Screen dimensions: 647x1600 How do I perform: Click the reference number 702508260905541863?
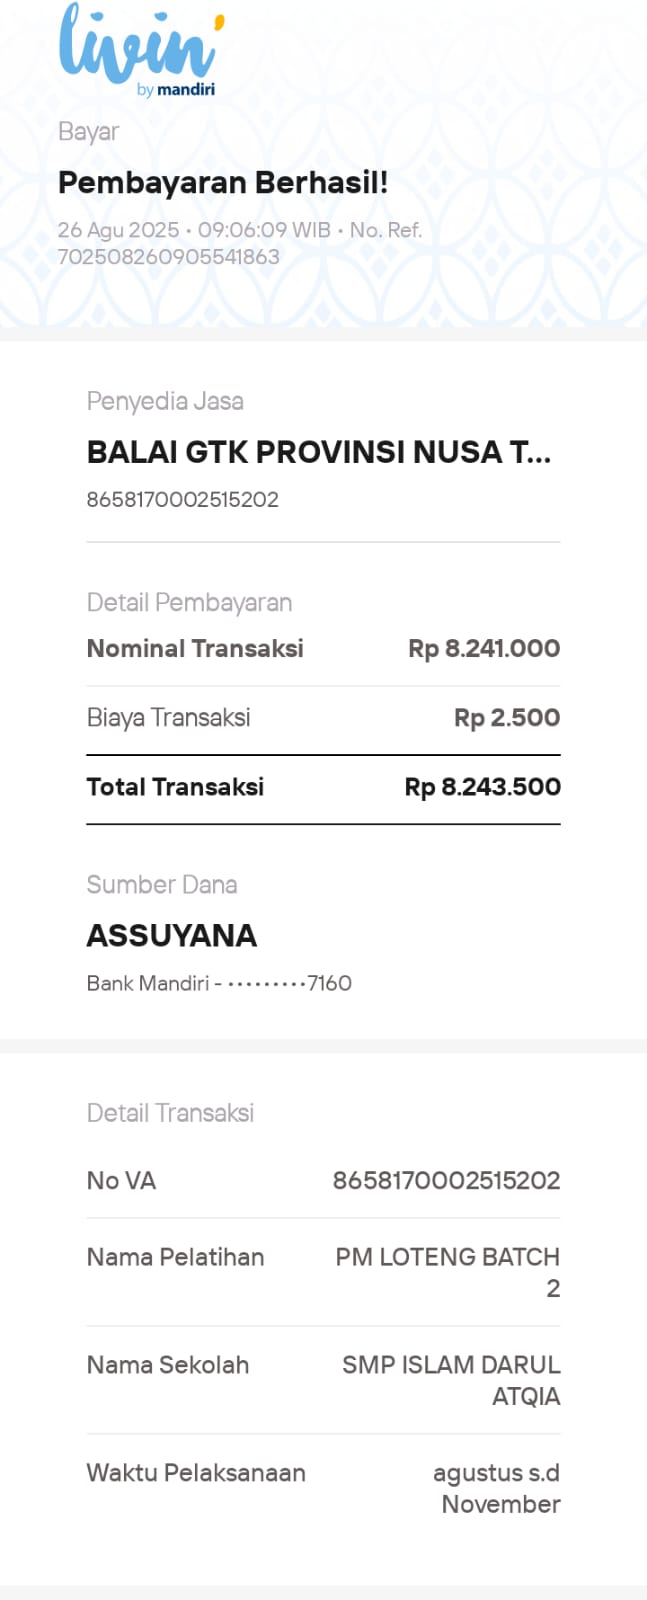[169, 257]
